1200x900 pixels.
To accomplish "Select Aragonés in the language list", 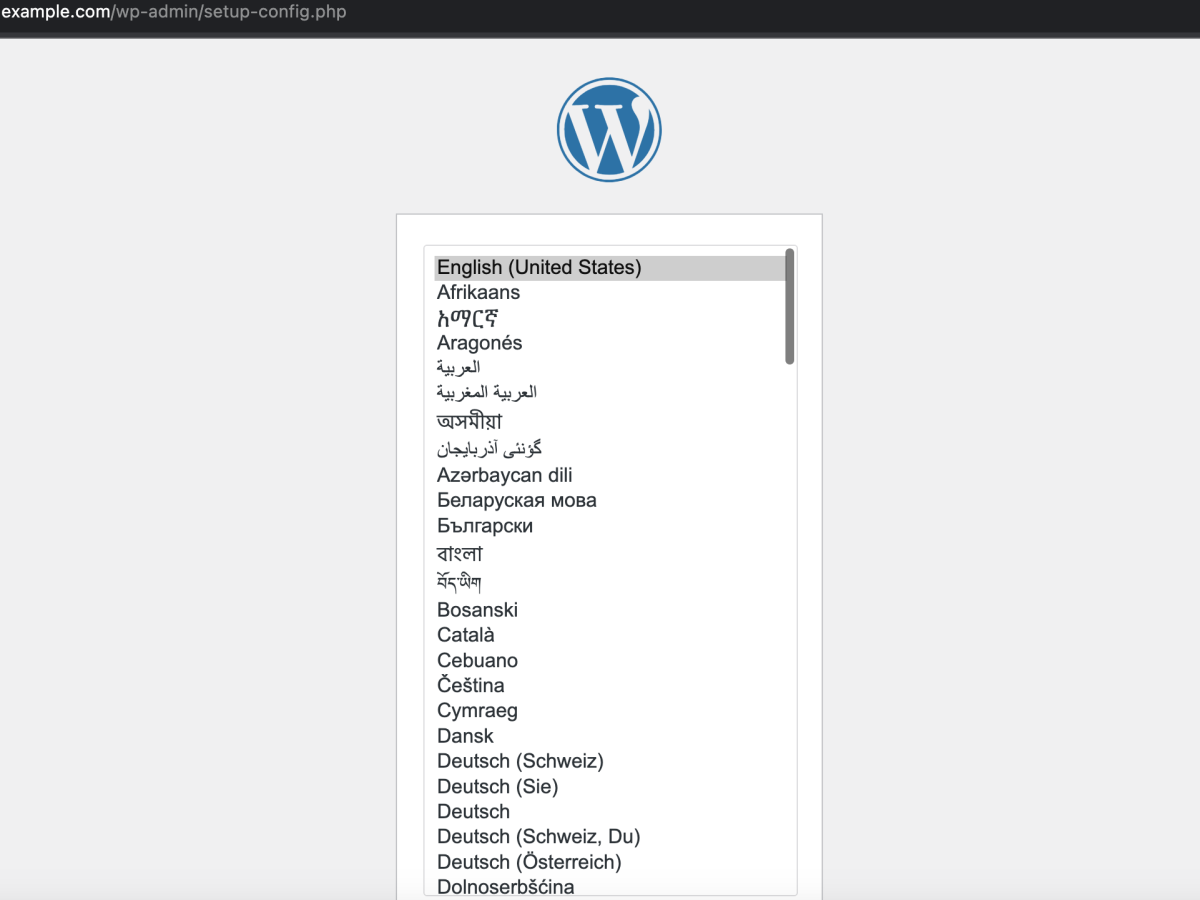I will [x=610, y=343].
